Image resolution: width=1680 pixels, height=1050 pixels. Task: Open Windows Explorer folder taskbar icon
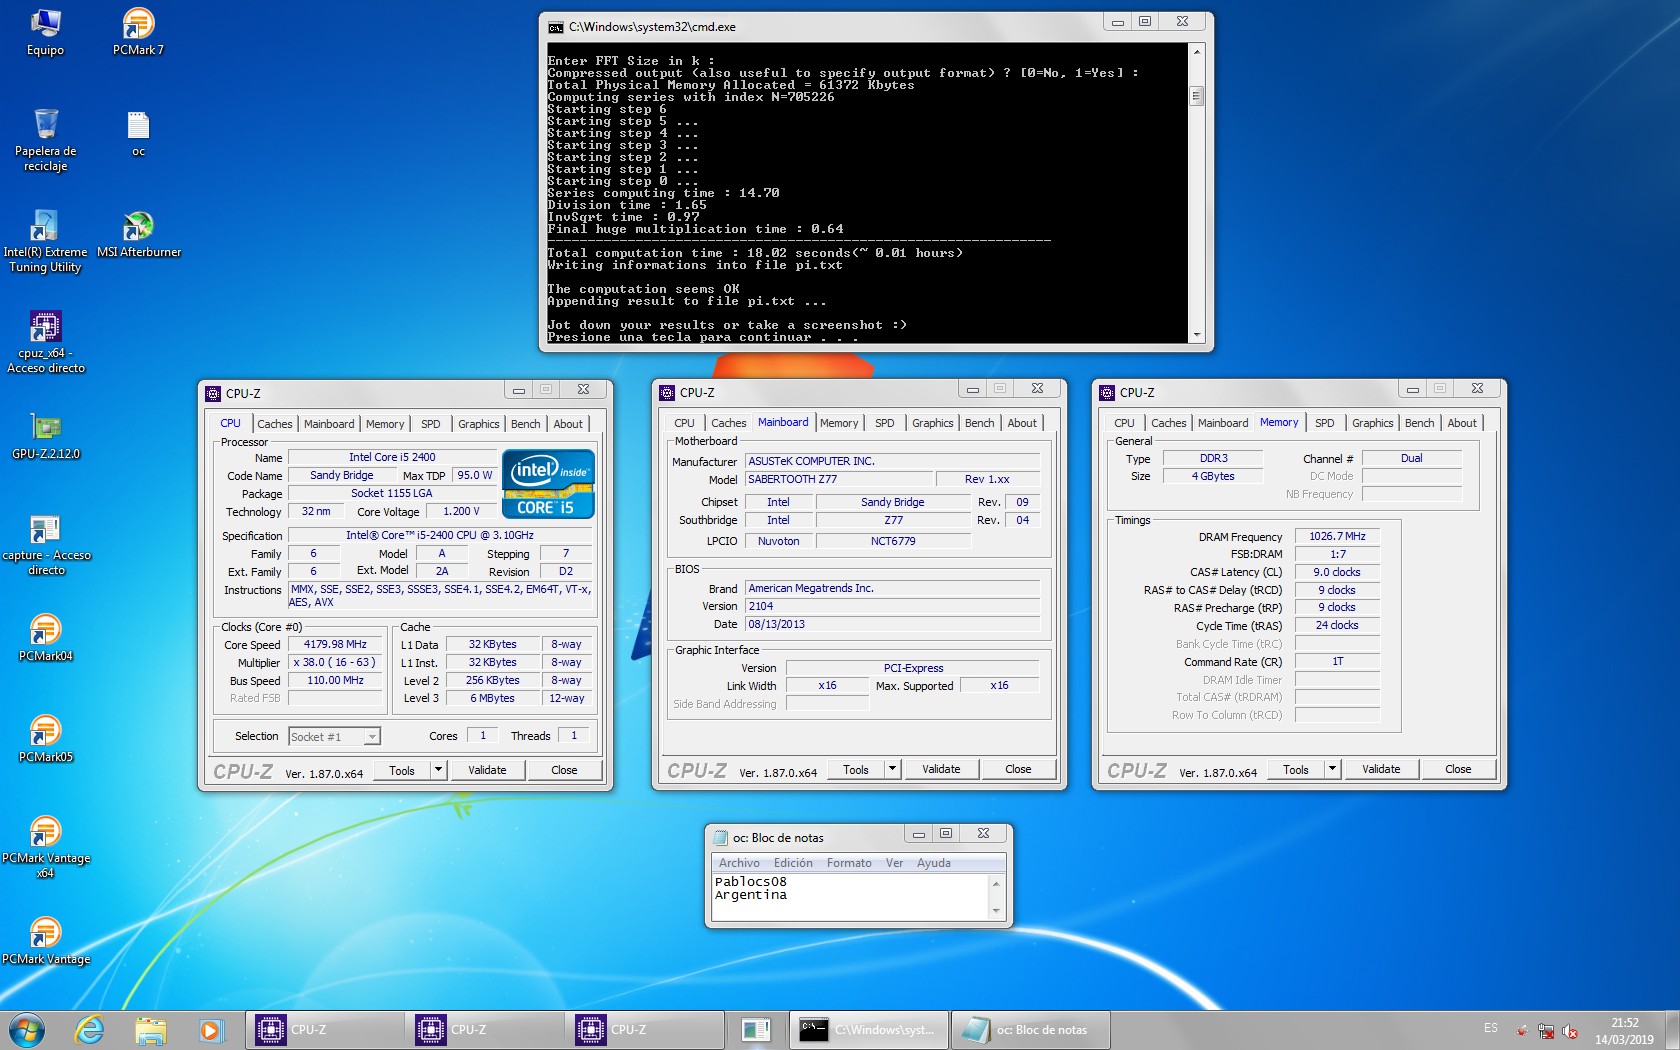click(x=150, y=1029)
